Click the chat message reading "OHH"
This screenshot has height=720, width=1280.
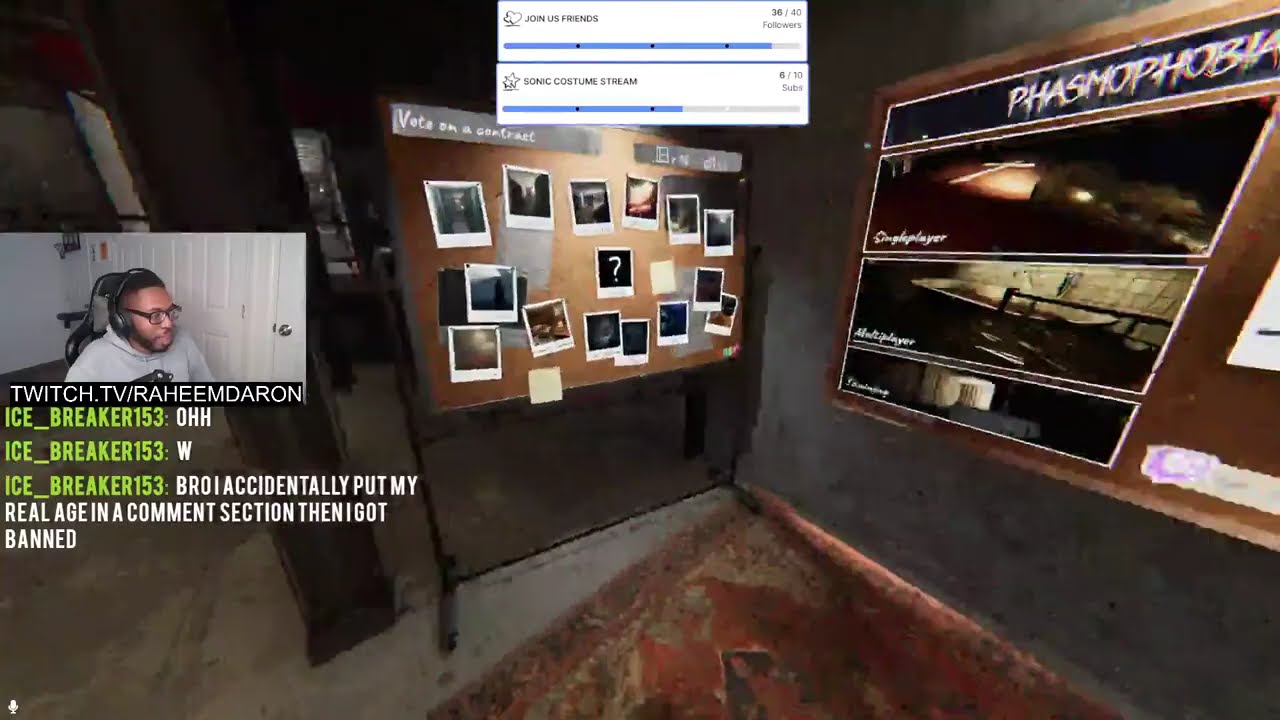(194, 418)
